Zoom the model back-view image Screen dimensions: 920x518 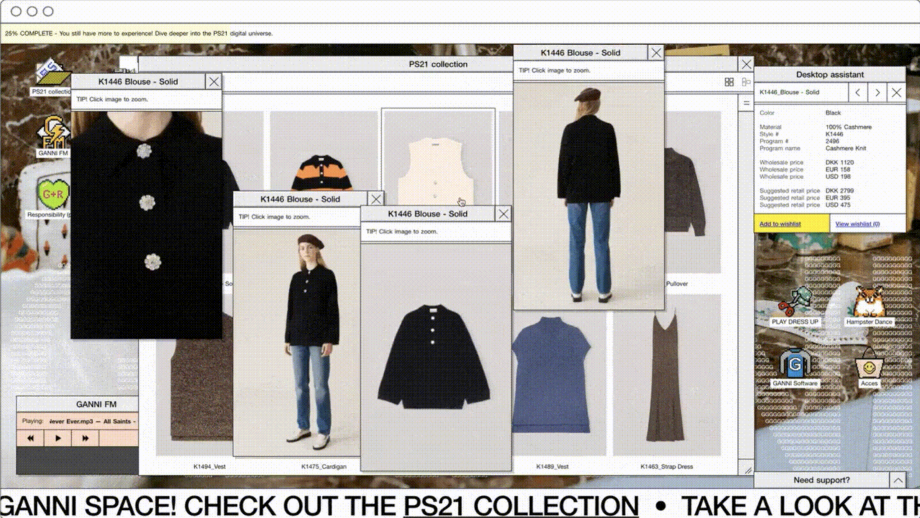coord(588,196)
